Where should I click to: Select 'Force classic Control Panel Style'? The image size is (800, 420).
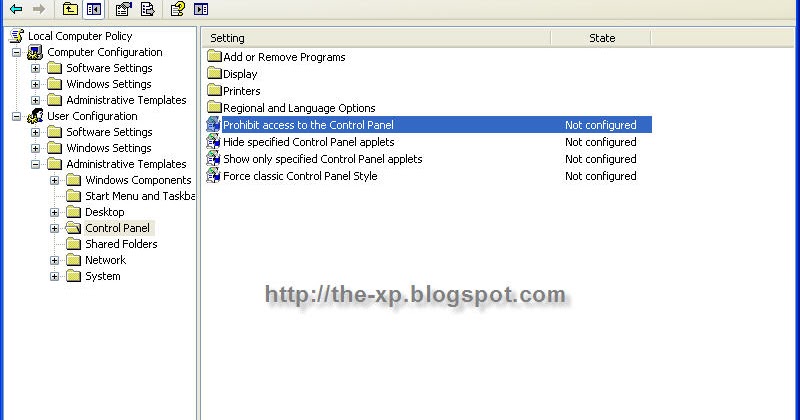pos(300,176)
